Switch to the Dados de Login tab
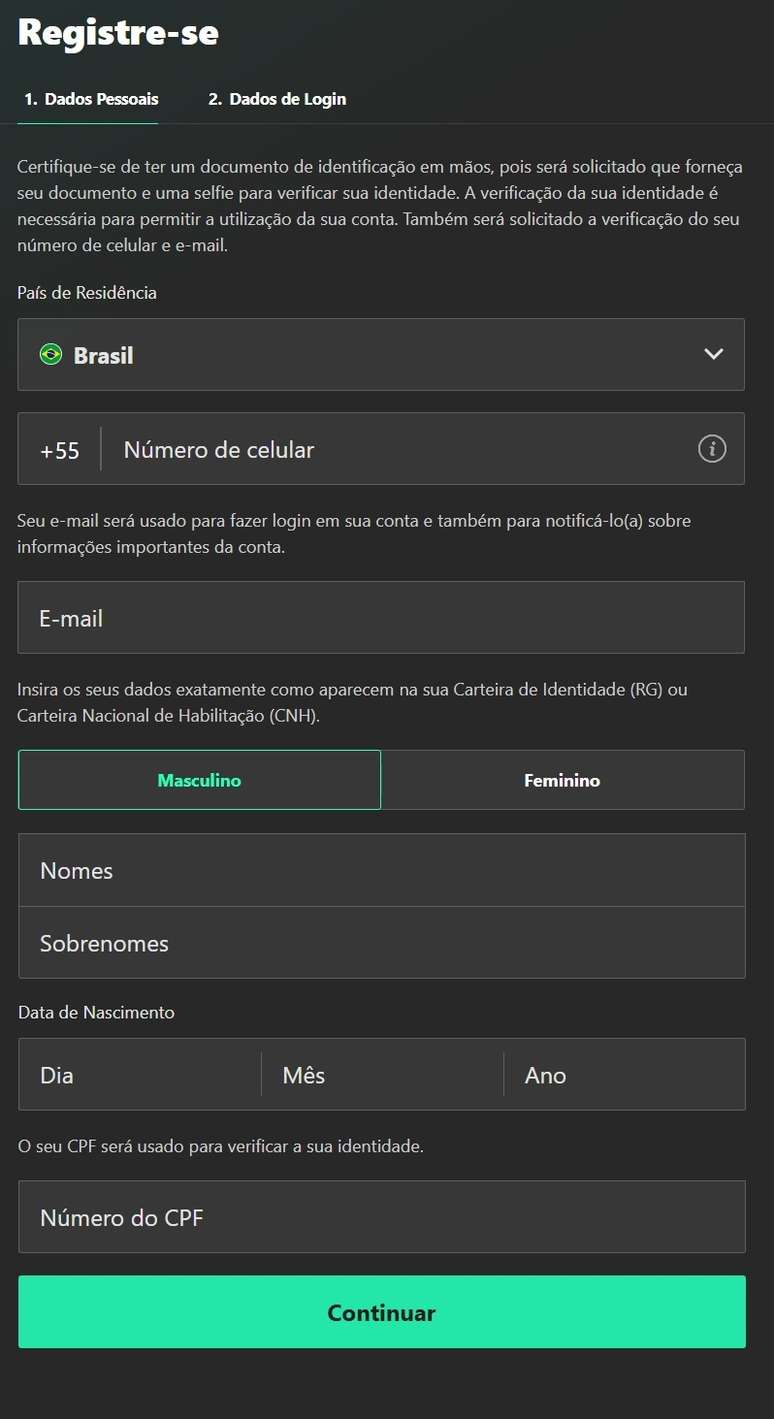 point(276,98)
